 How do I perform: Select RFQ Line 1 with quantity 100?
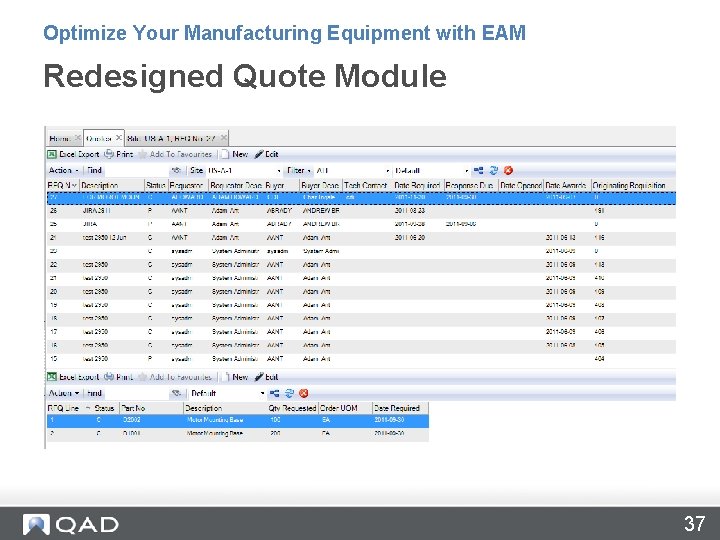238,420
